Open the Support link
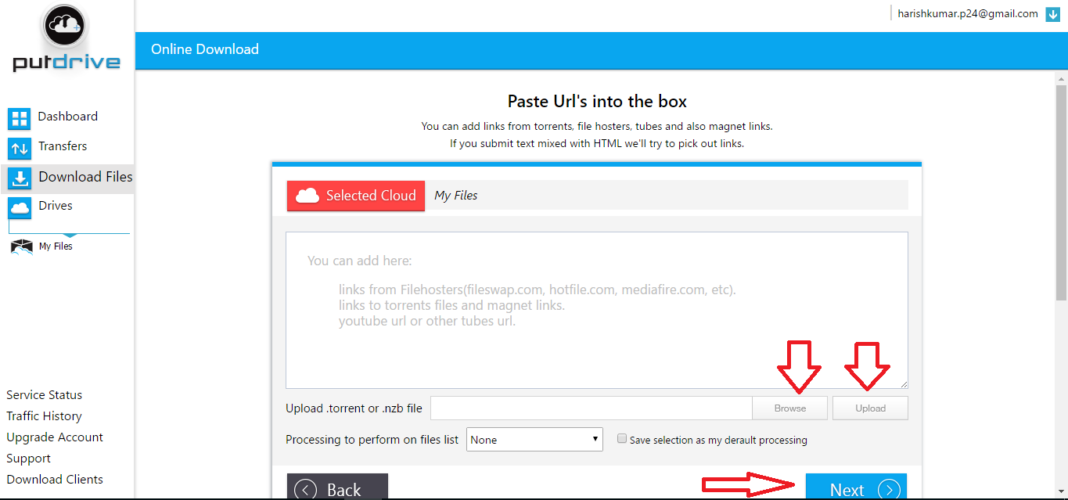This screenshot has height=500, width=1068. tap(29, 458)
